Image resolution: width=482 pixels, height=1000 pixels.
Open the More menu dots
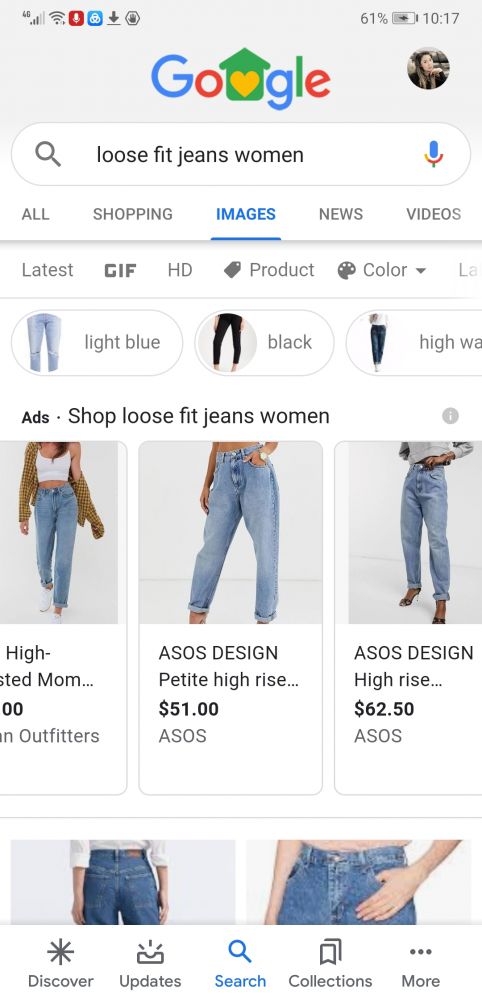421,952
